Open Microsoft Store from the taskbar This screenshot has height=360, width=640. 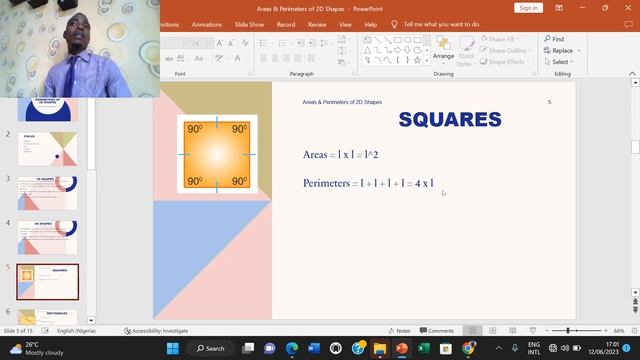click(x=446, y=348)
